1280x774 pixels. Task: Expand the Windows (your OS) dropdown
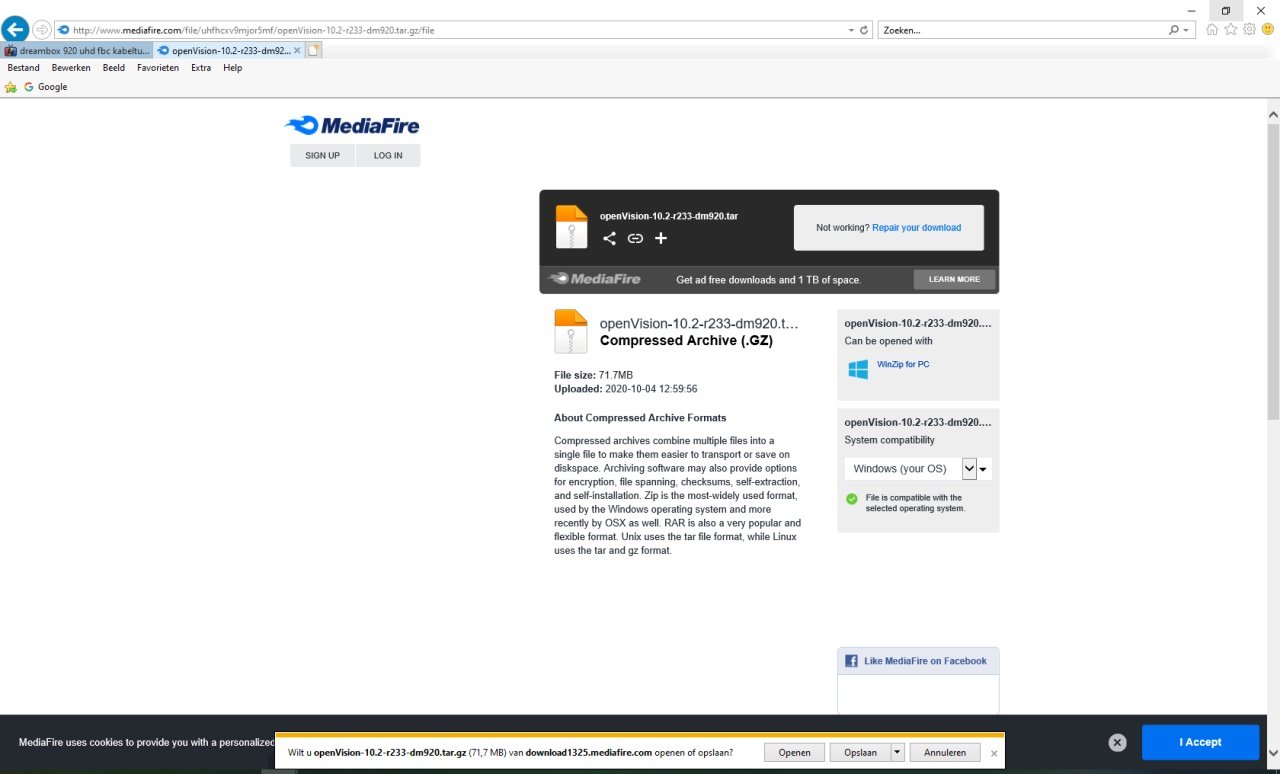[x=968, y=469]
